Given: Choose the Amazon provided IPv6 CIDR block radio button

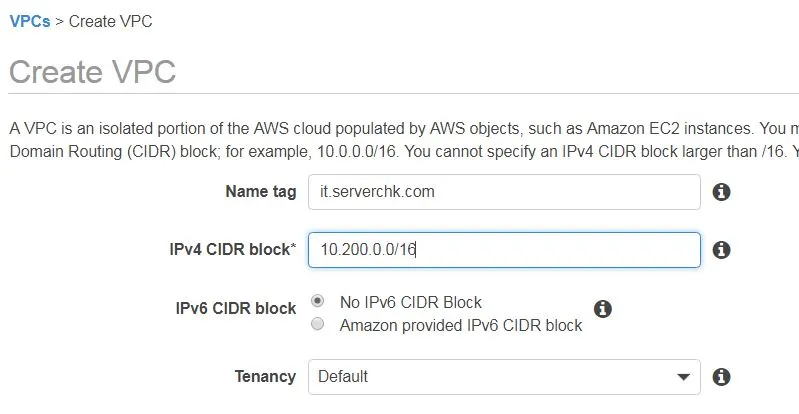Looking at the screenshot, I should [x=317, y=324].
